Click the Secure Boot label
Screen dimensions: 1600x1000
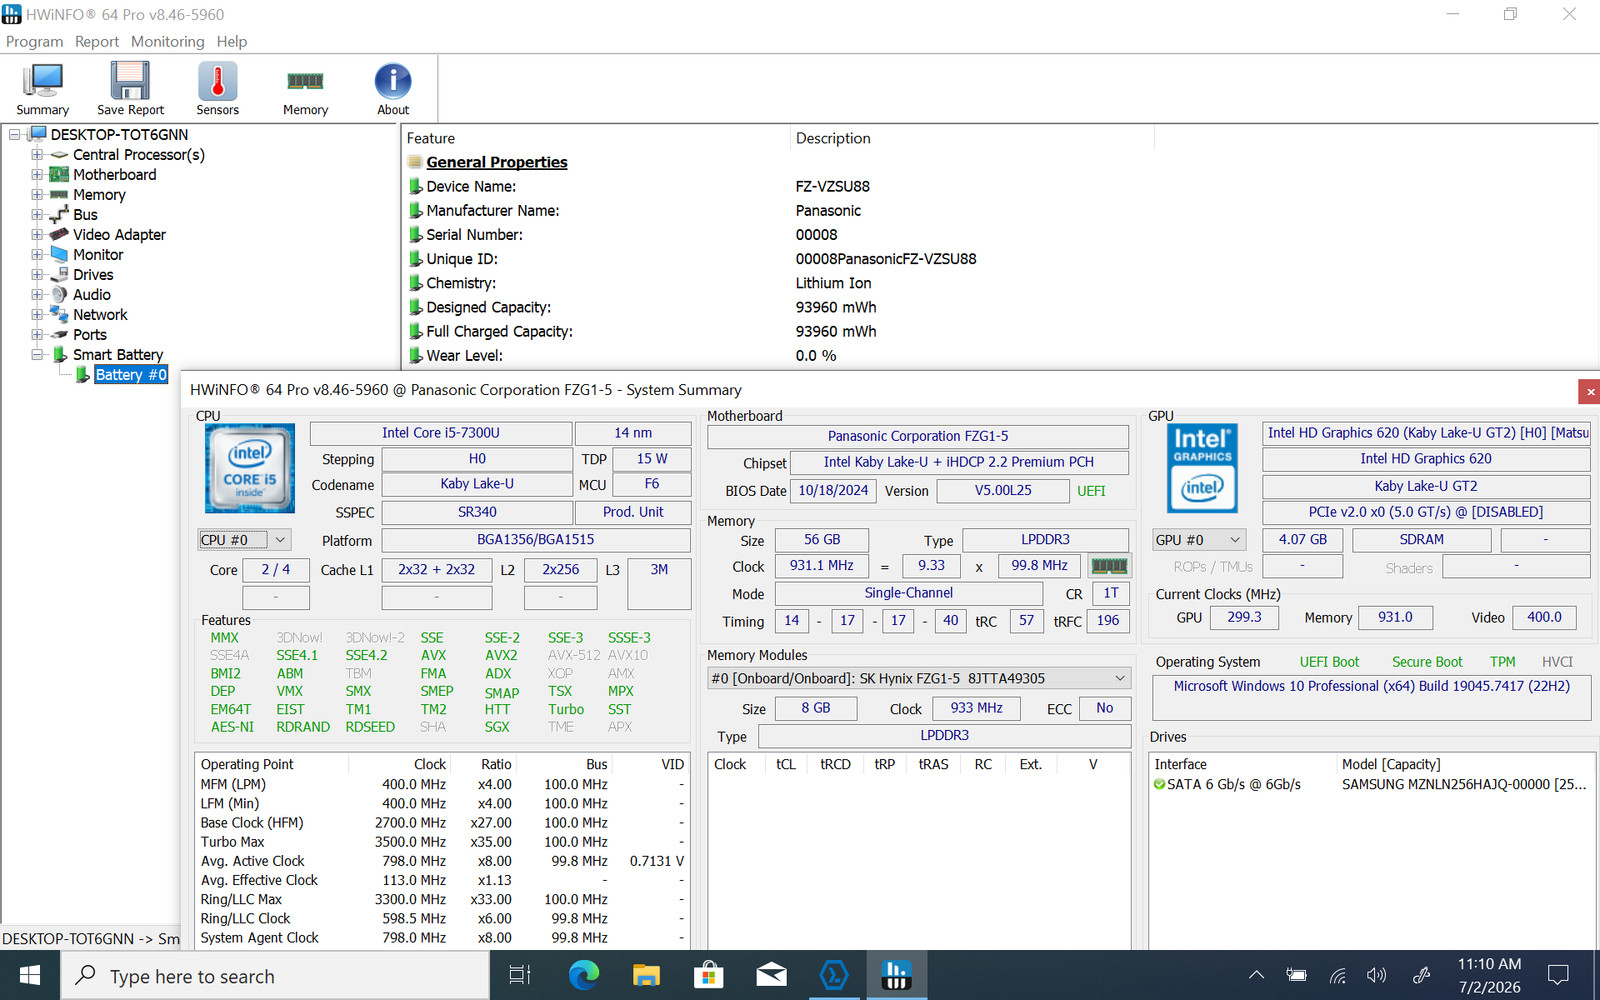(x=1427, y=662)
